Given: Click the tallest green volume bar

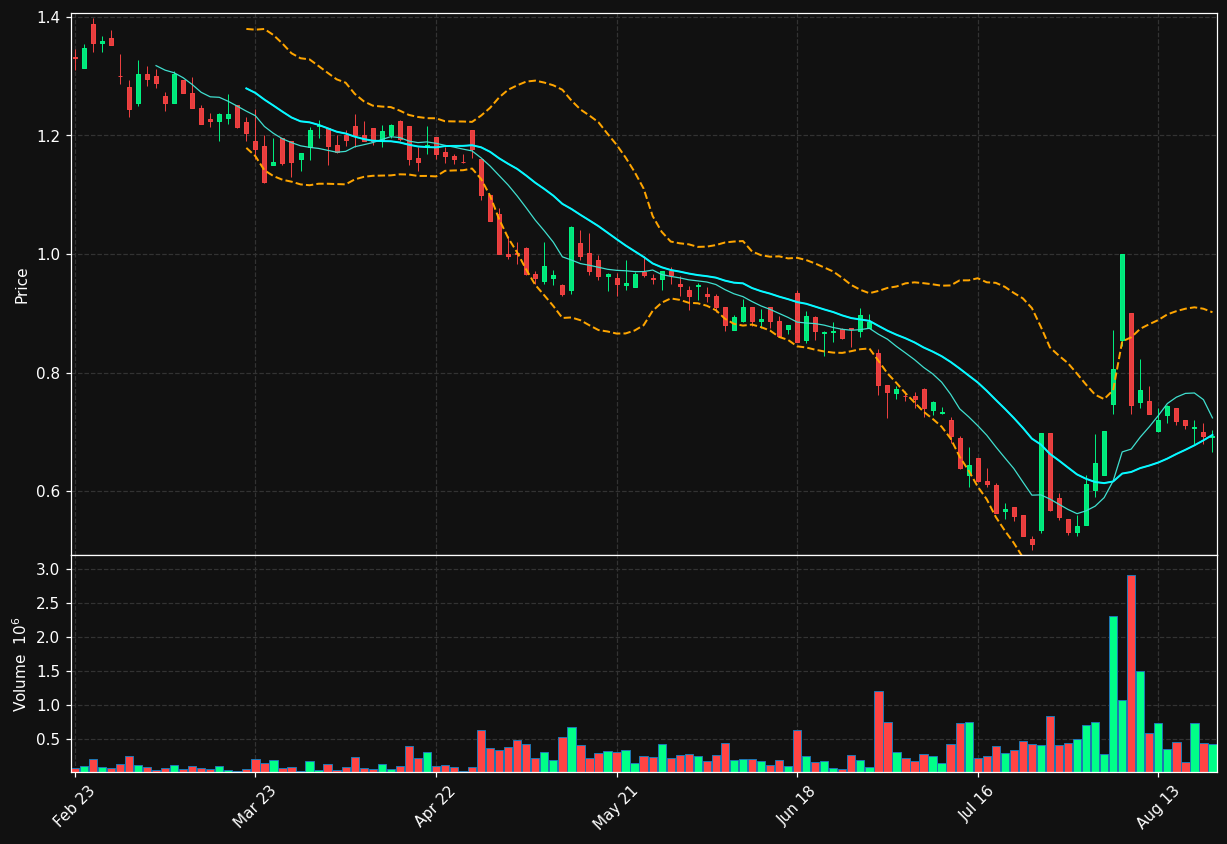Looking at the screenshot, I should click(x=1113, y=694).
